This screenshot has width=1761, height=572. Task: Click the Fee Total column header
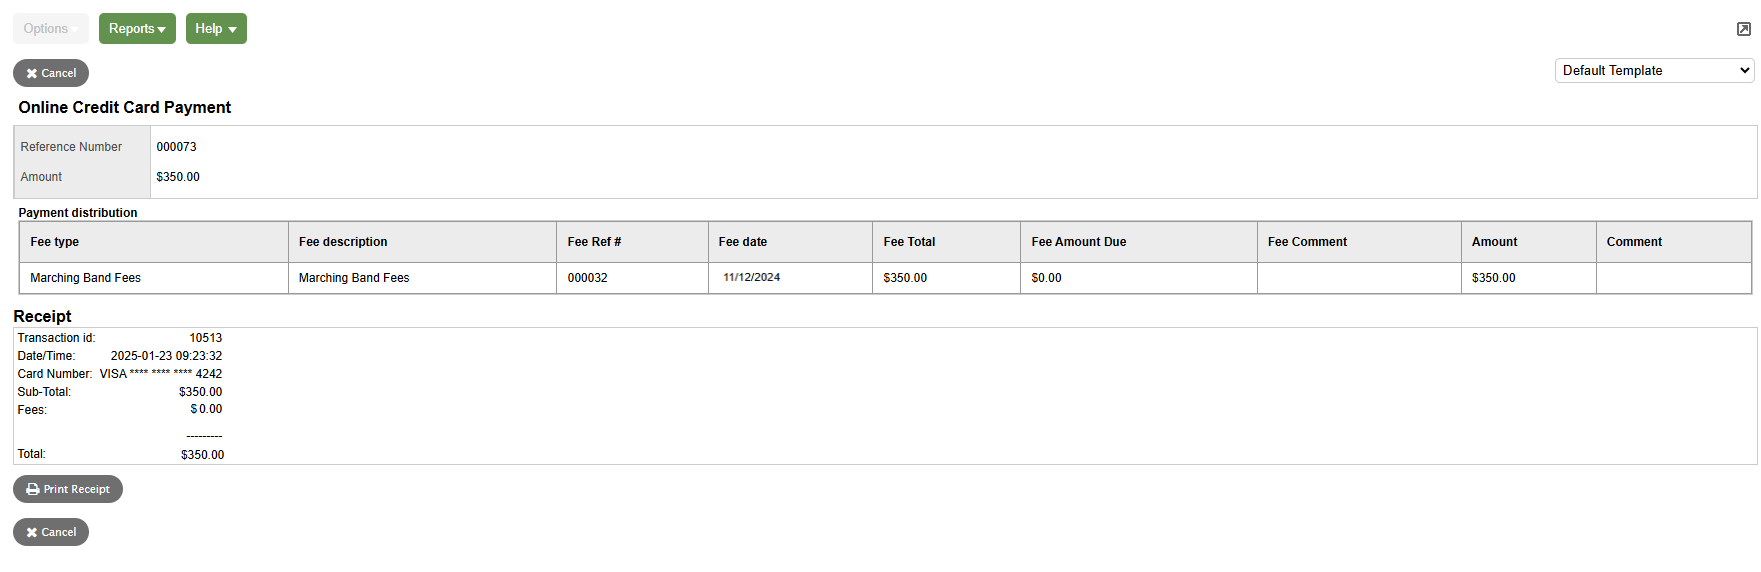pos(909,242)
